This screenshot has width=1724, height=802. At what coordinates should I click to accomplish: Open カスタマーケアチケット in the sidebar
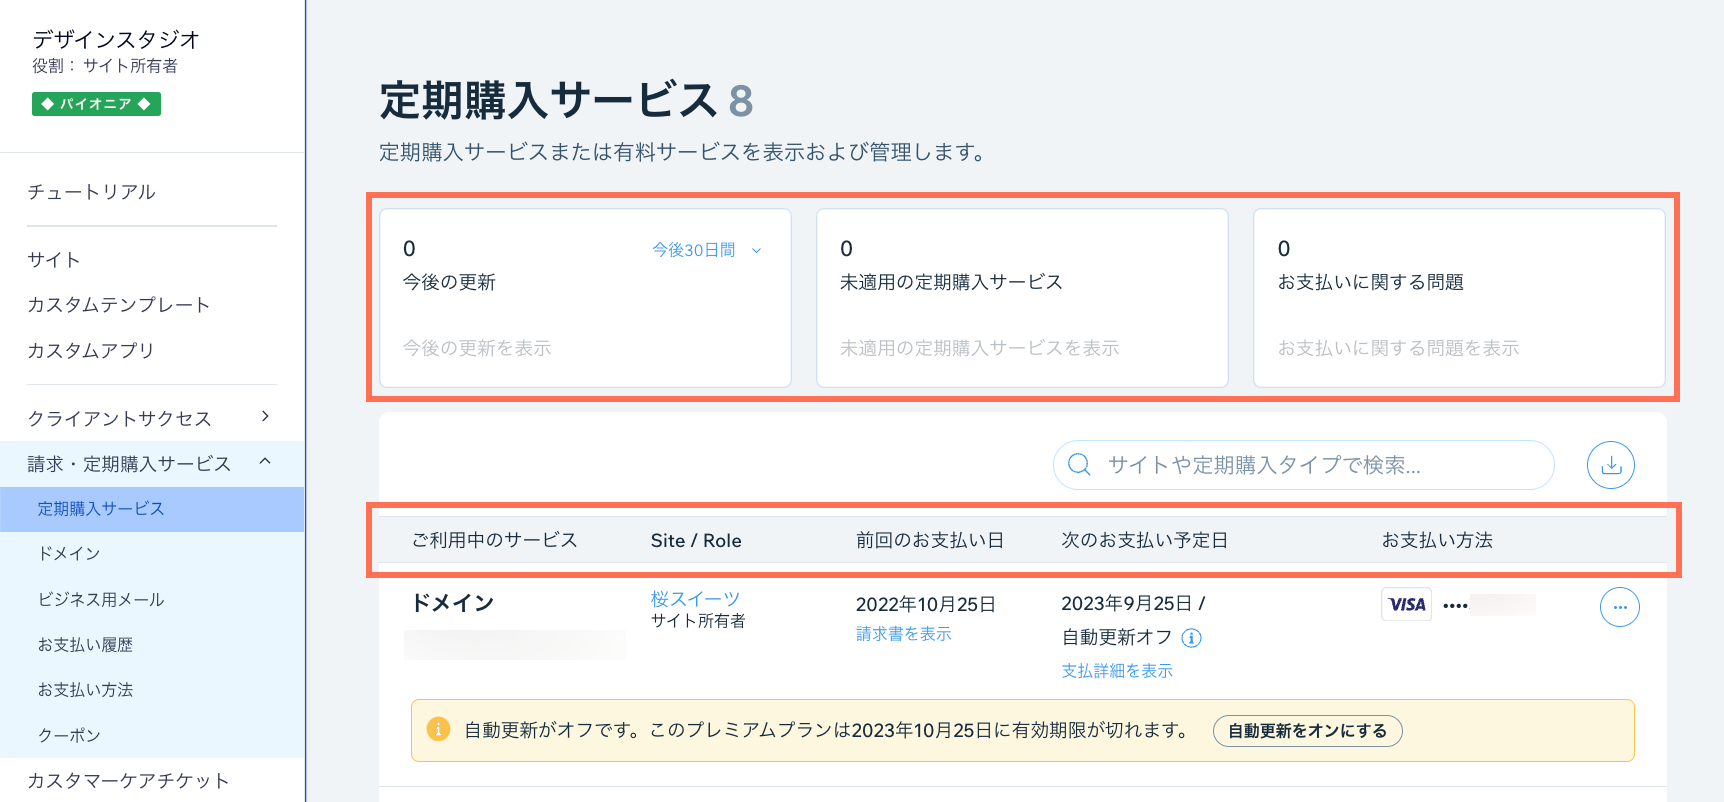tap(128, 781)
